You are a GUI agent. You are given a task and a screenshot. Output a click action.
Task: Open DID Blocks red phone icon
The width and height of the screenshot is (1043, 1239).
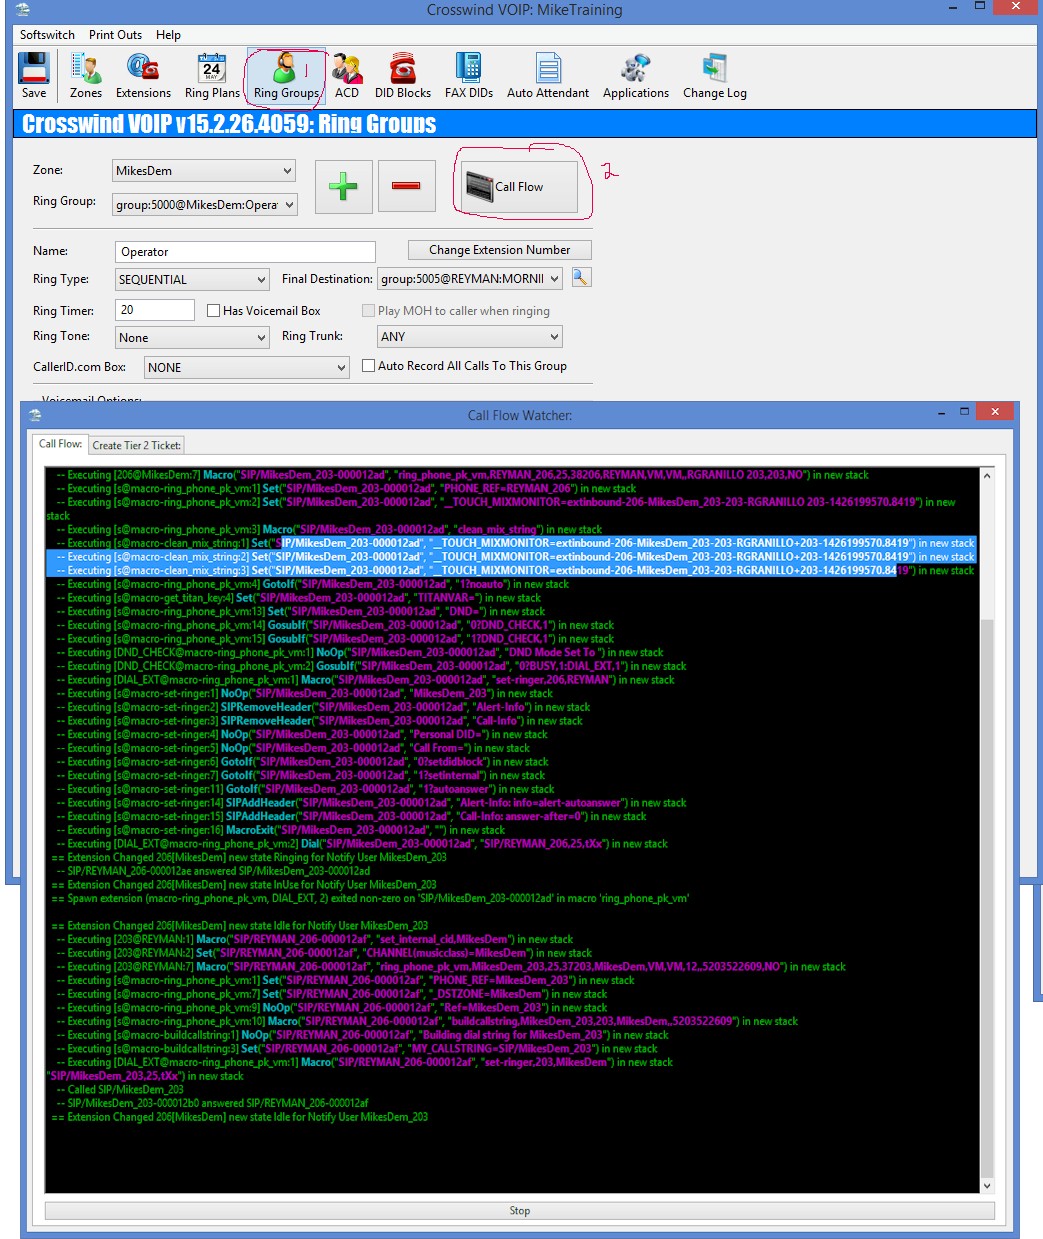coord(403,70)
